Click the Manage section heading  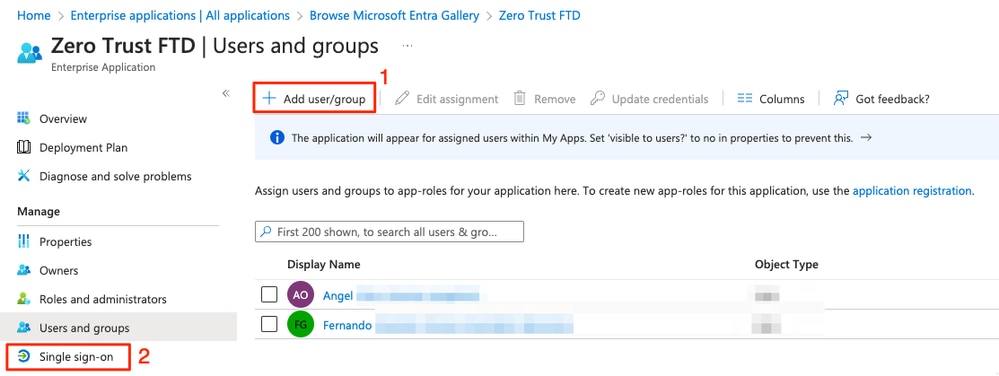[38, 212]
